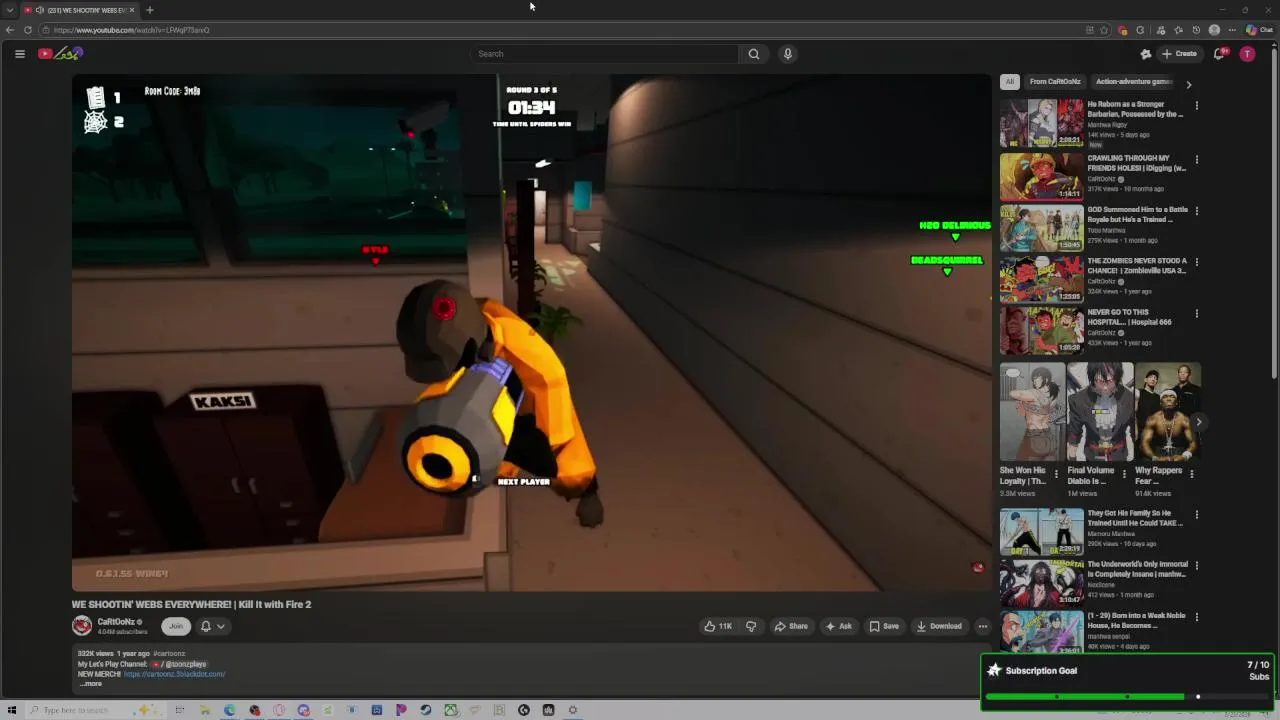Open options for 'They Got His Family' video
Screen dimensions: 1280x720
(1196, 515)
